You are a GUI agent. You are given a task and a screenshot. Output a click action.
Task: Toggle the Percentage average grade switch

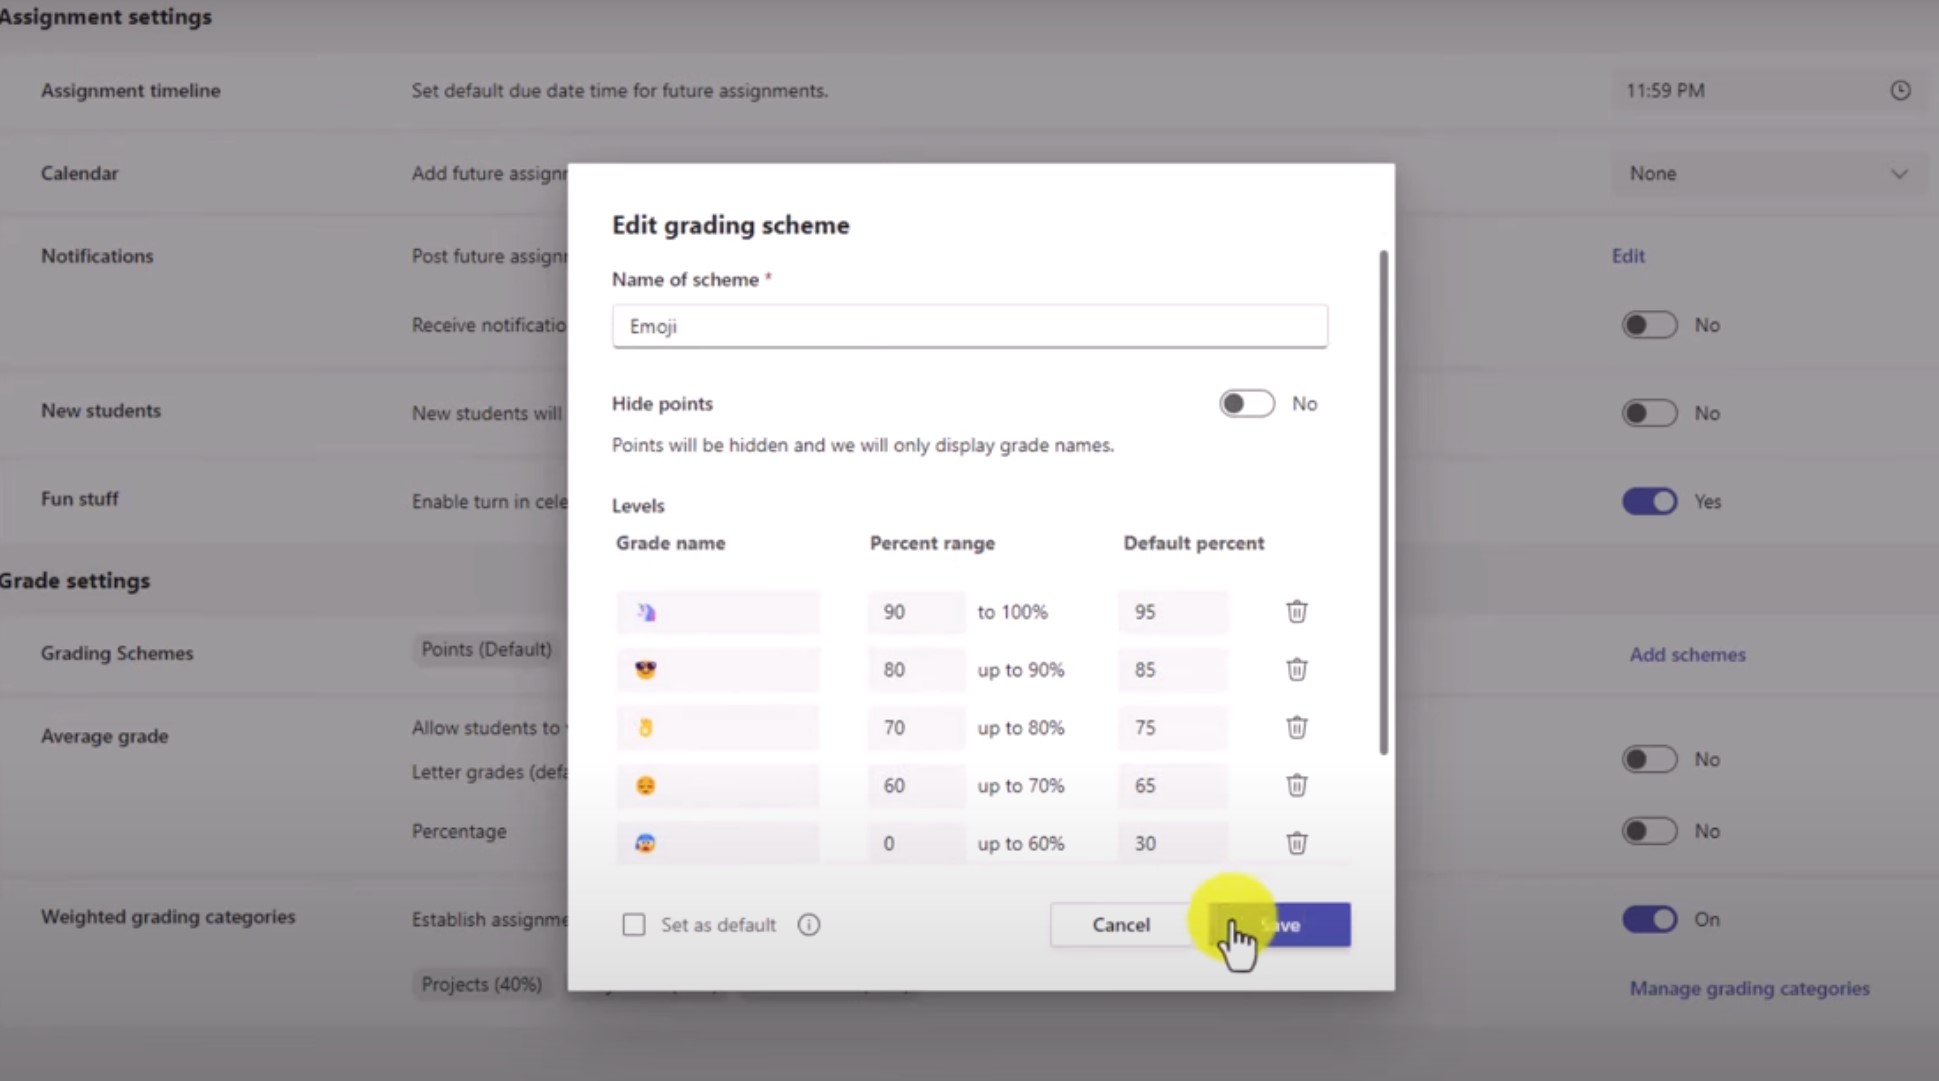coord(1649,831)
